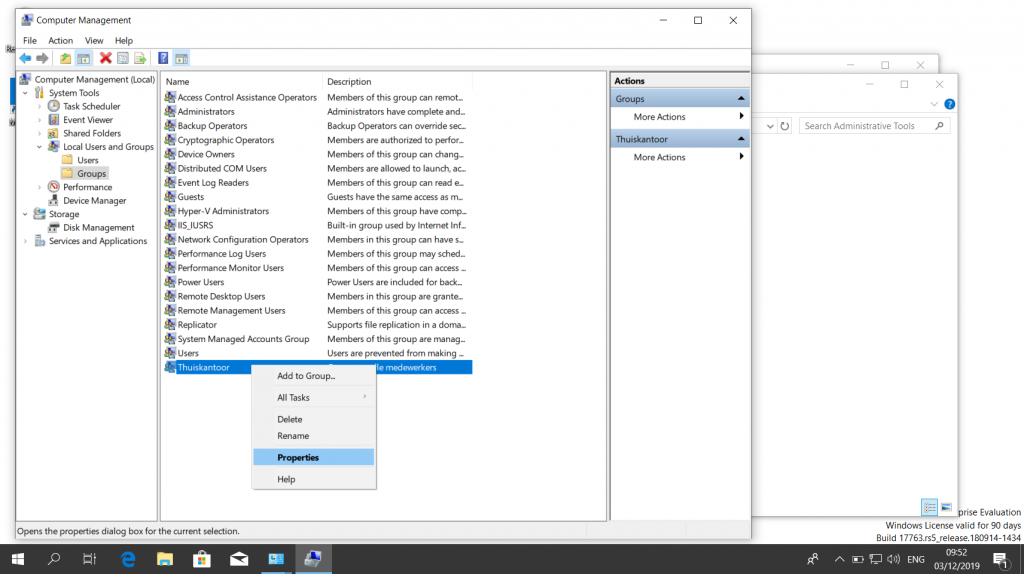The height and width of the screenshot is (574, 1024).
Task: Select the Remote Desktop Users group
Action: tap(221, 296)
